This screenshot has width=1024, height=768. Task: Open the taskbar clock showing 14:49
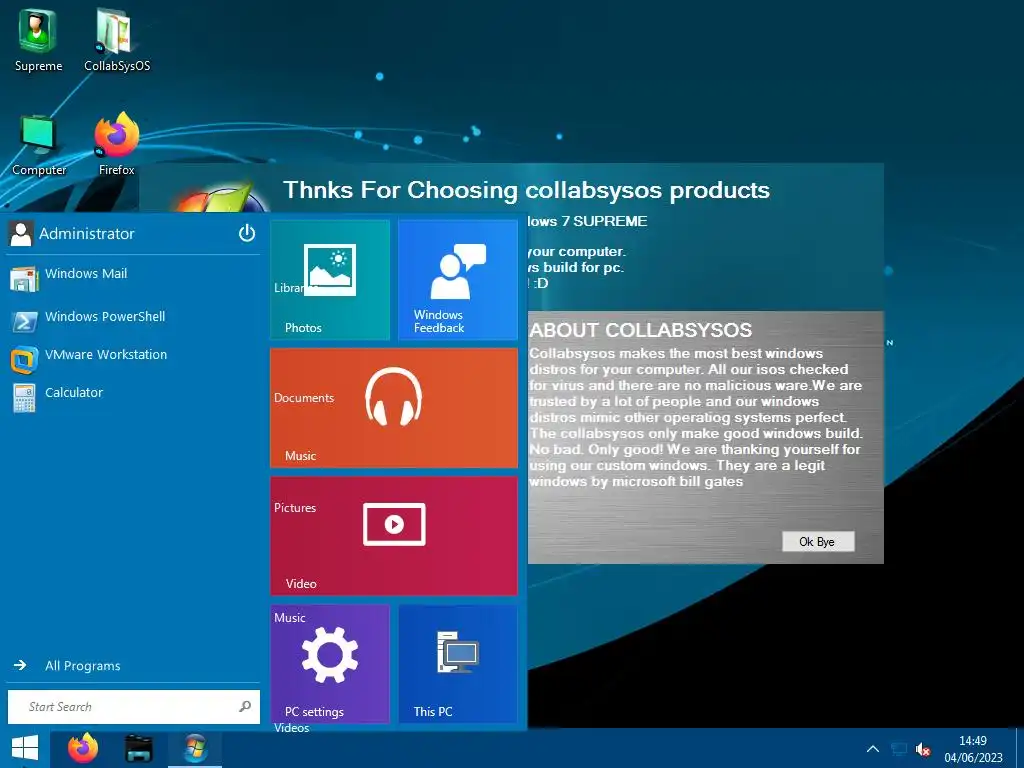(x=973, y=749)
